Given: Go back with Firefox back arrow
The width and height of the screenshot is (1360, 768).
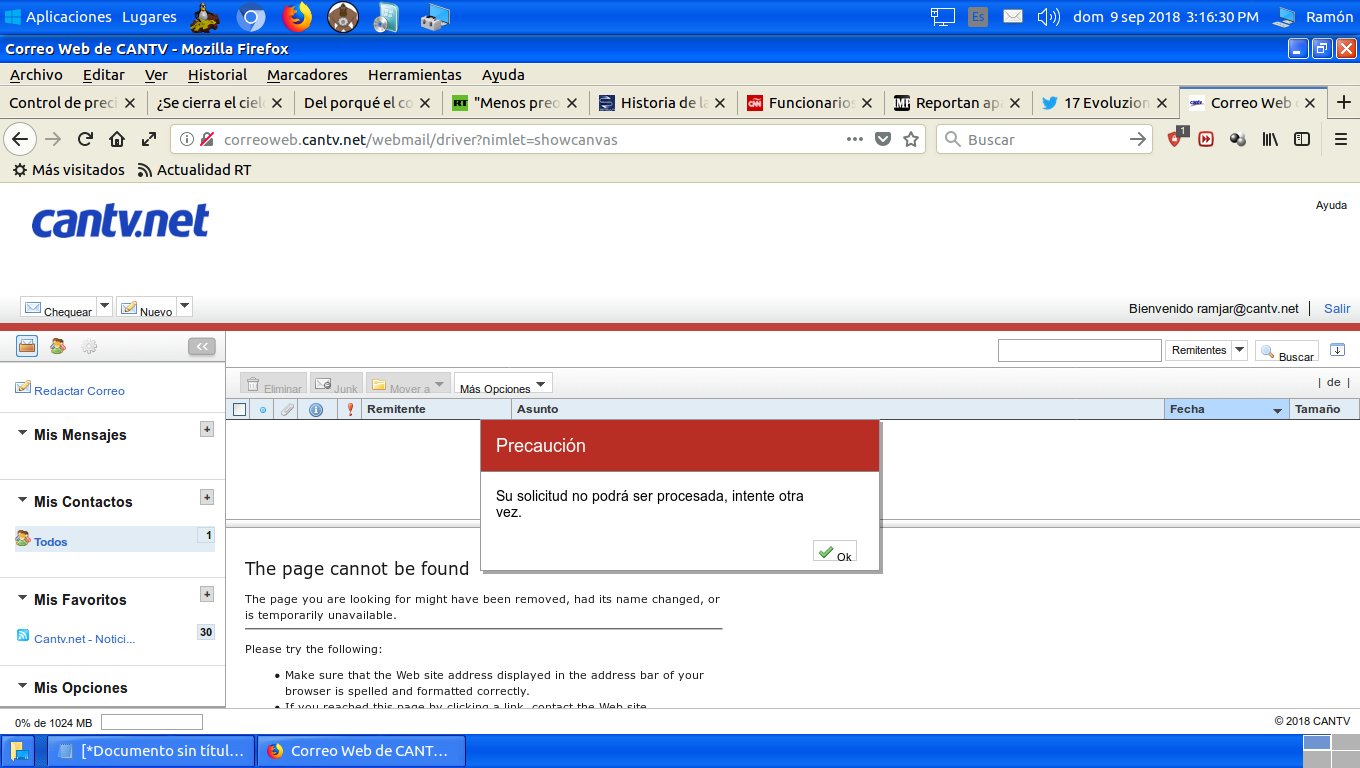Looking at the screenshot, I should 20,139.
